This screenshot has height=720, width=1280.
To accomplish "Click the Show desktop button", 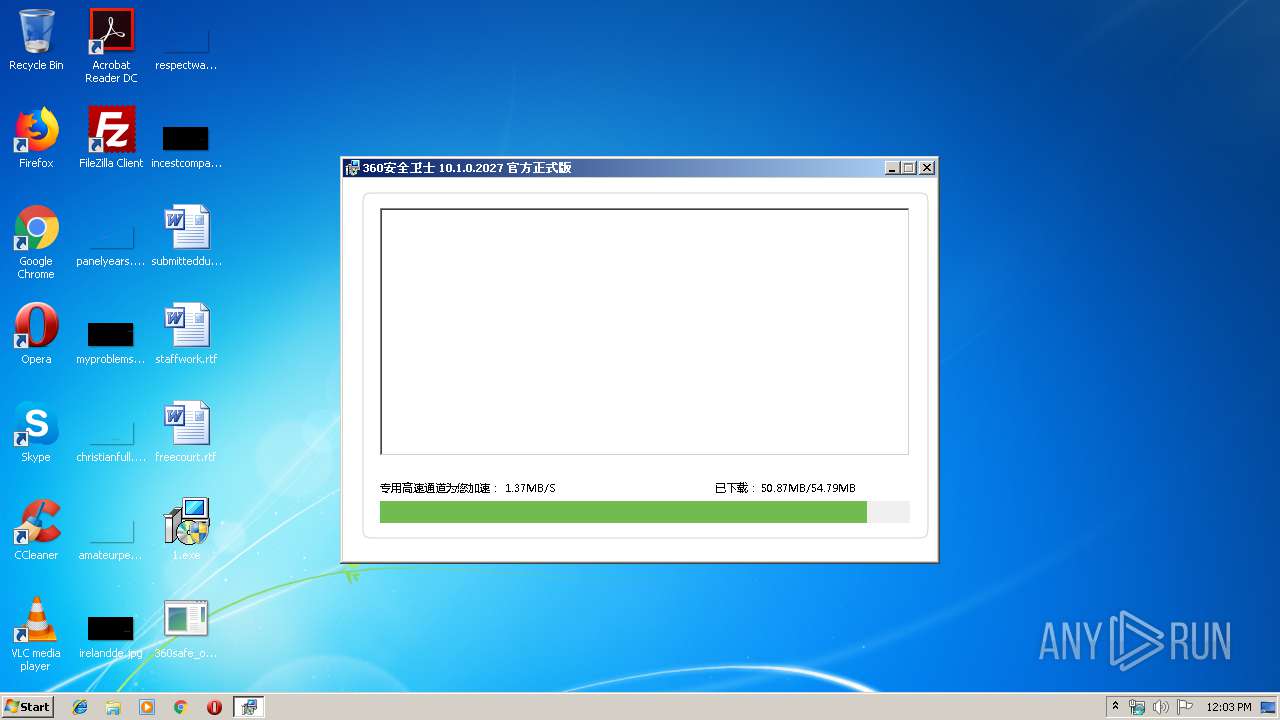I will [1270, 707].
